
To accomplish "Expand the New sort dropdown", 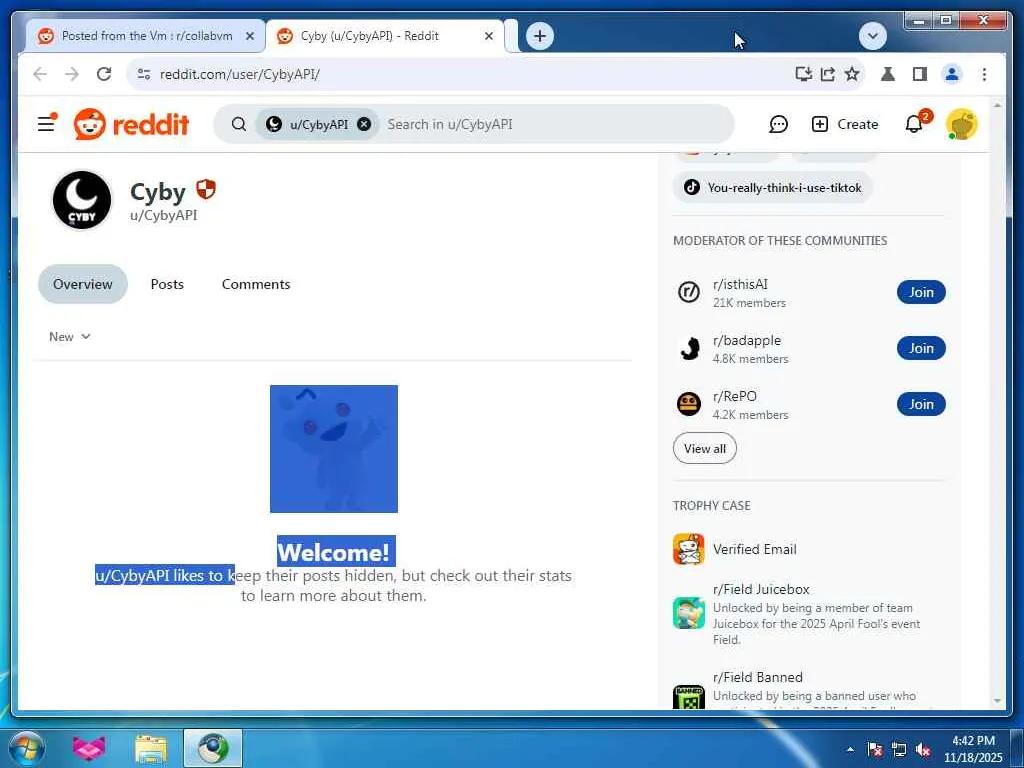I will point(70,336).
